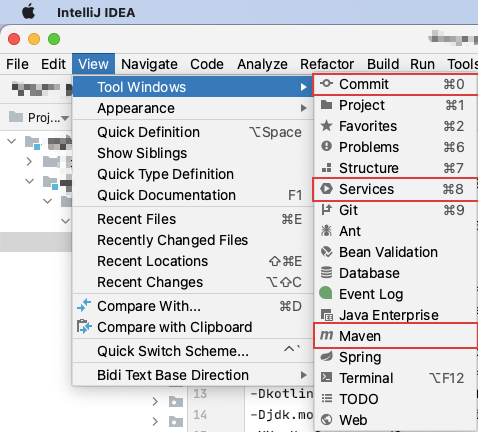The image size is (478, 432).
Task: Click the Project folder icon in submenu
Action: pos(326,105)
